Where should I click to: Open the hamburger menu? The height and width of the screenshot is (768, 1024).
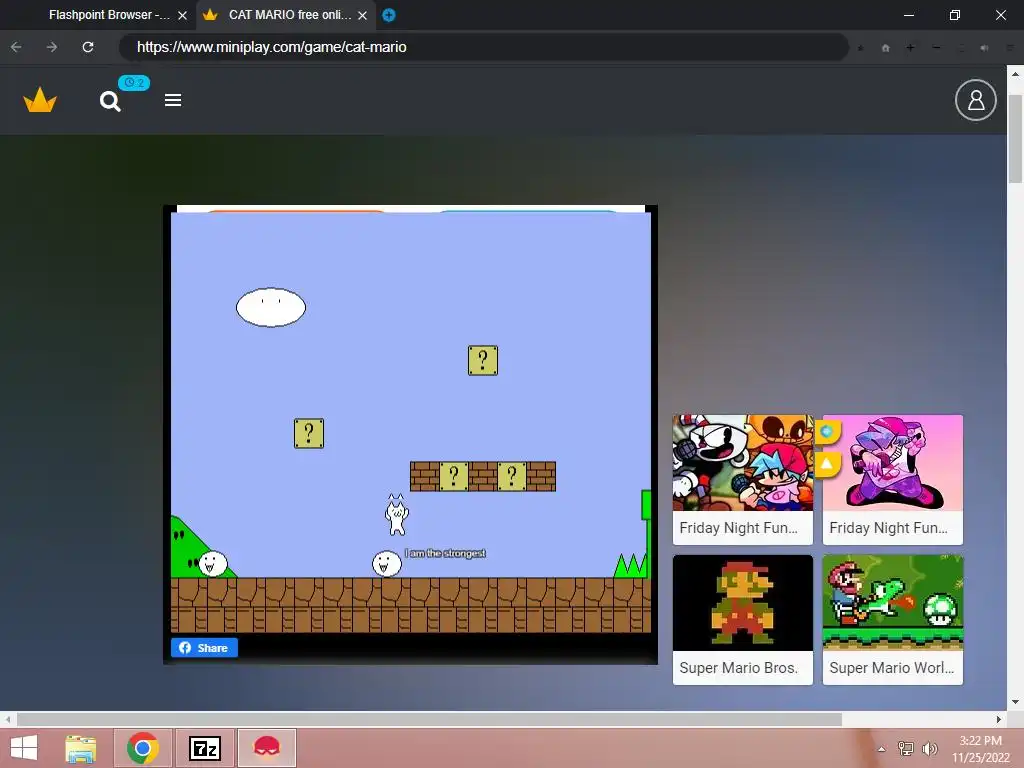tap(173, 100)
